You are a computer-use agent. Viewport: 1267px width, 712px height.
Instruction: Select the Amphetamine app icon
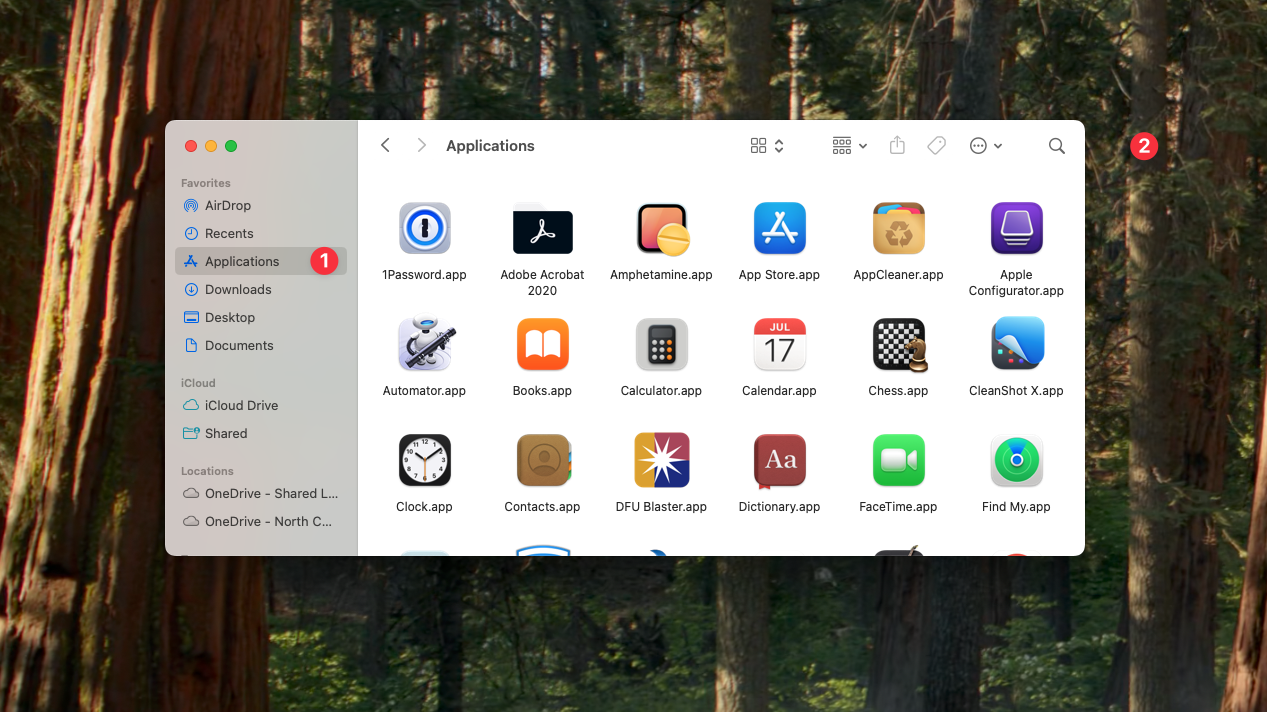click(662, 229)
